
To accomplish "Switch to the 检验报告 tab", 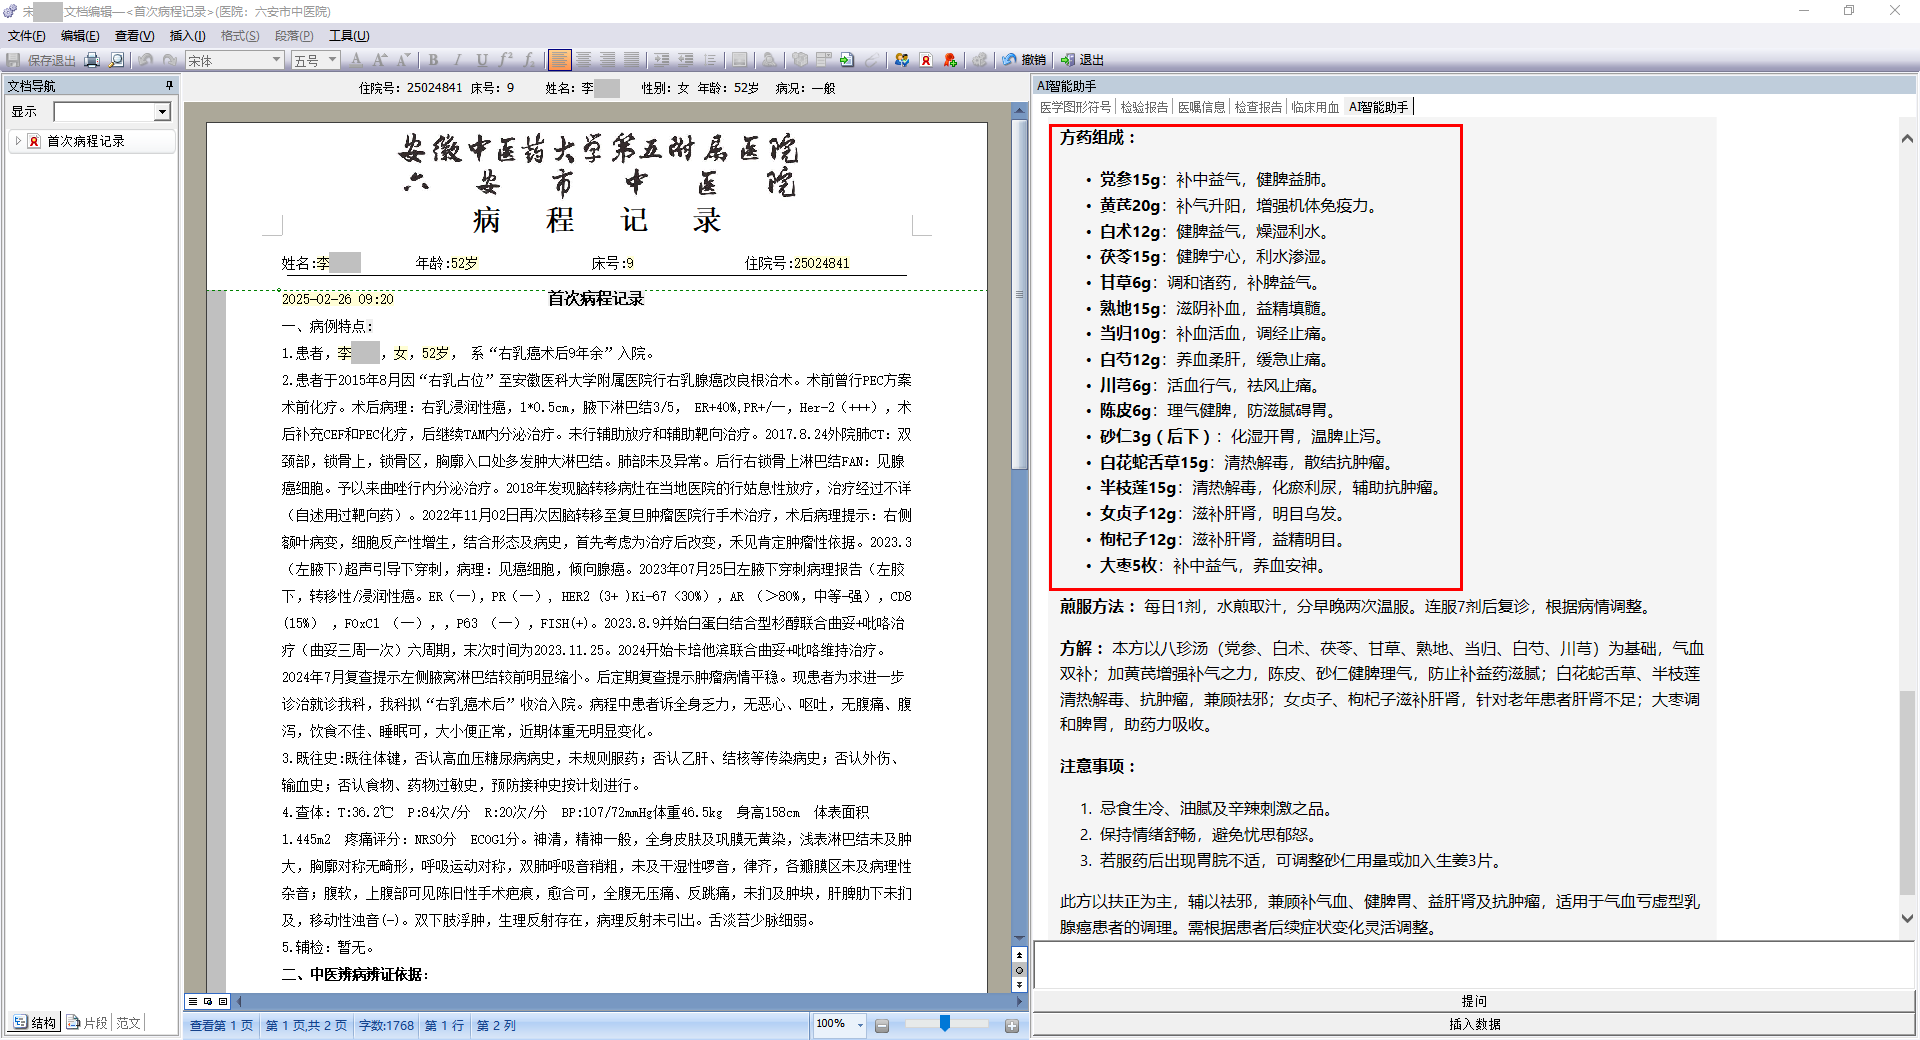I will 1144,107.
